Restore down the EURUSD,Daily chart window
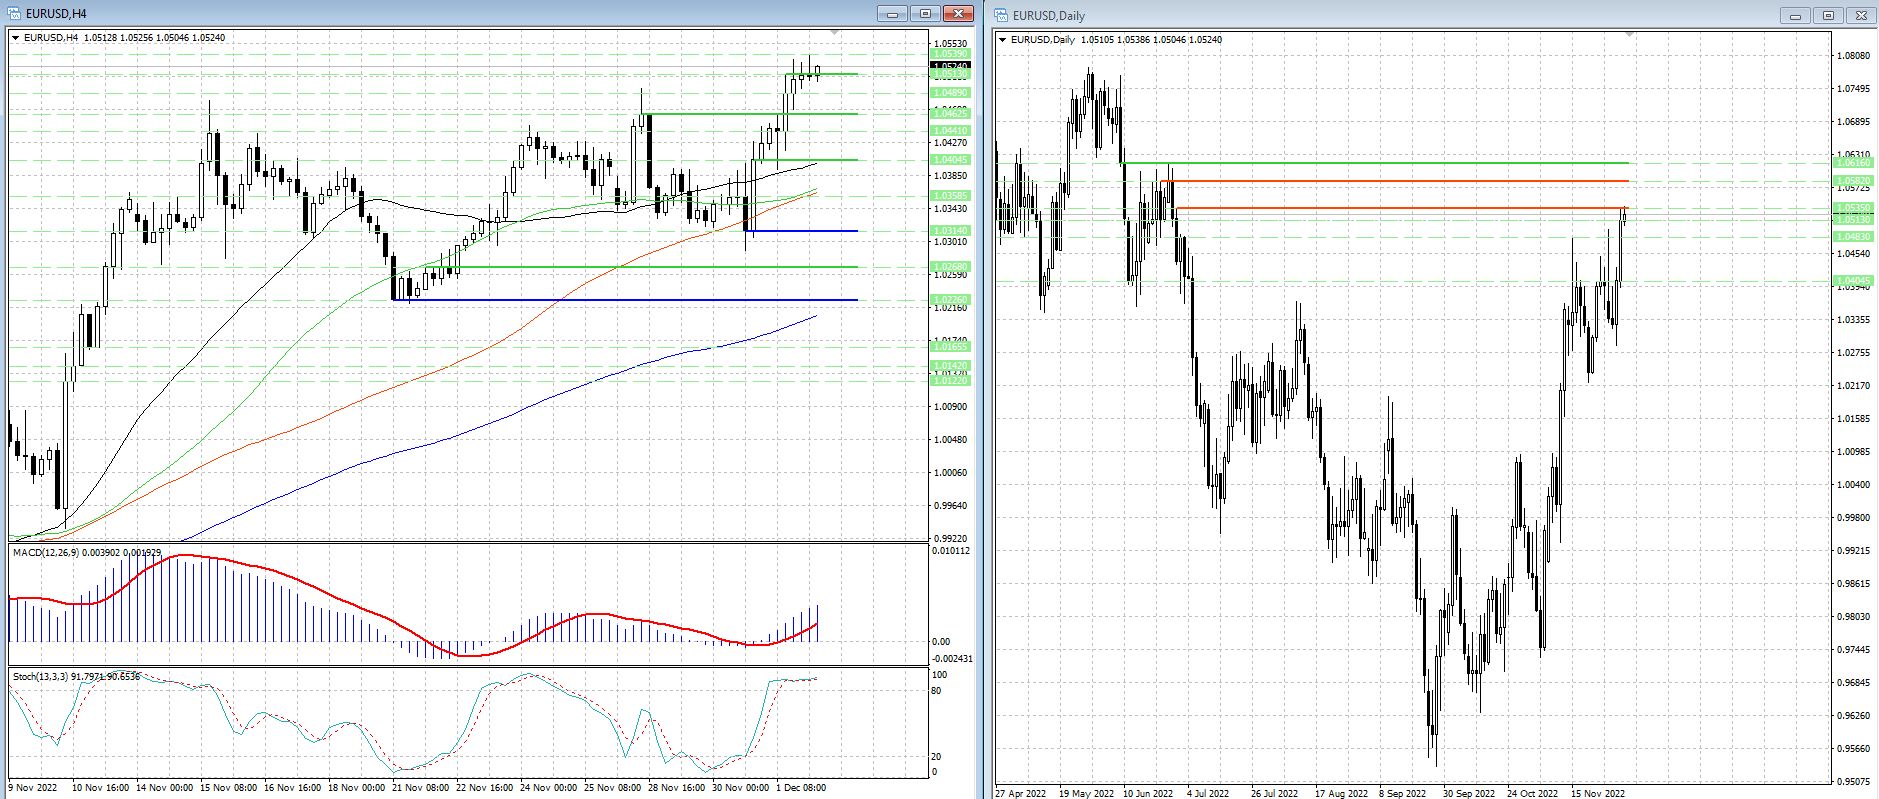This screenshot has width=1879, height=799. (1828, 16)
